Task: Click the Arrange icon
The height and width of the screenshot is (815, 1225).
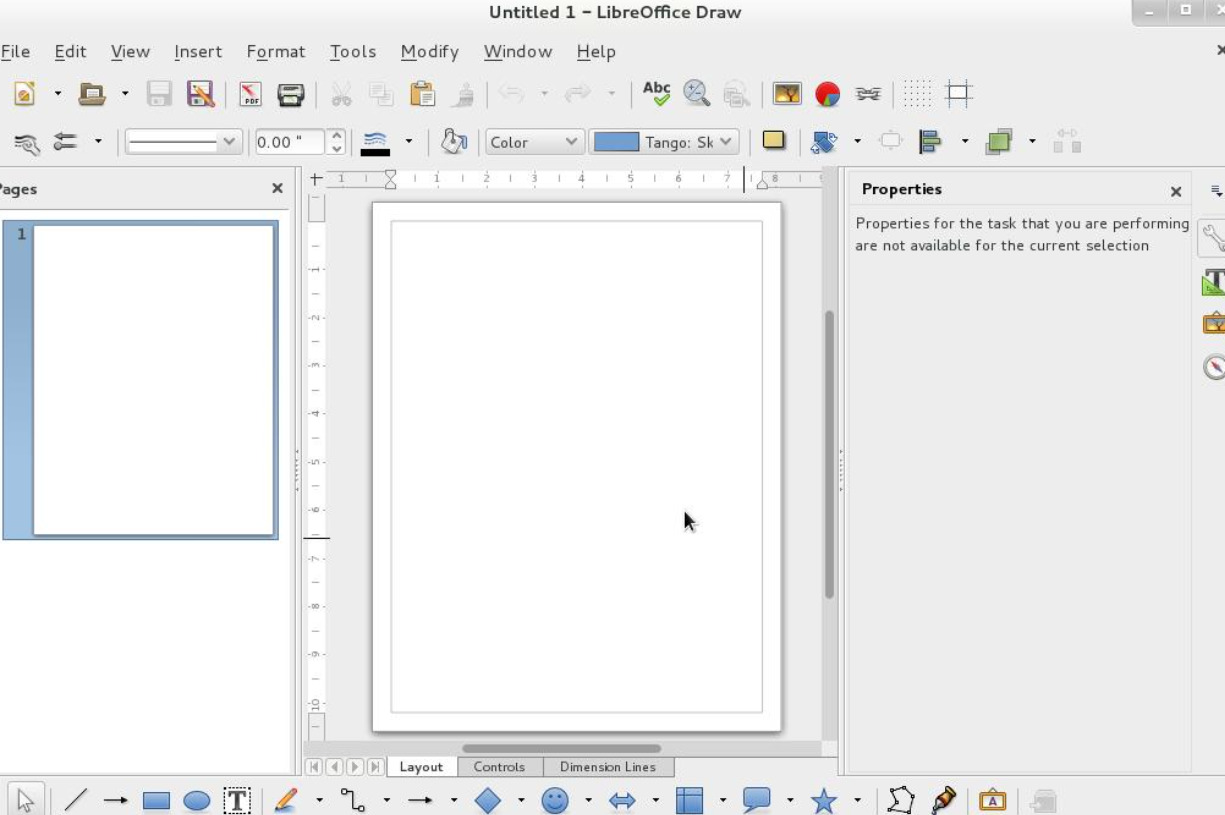Action: 998,142
